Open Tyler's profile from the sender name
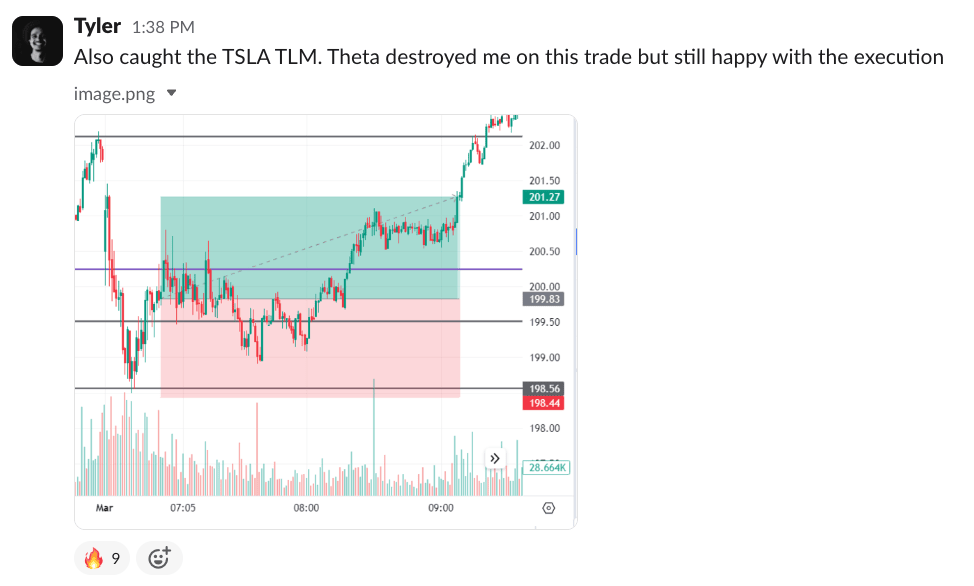Screen dimensions: 974x586 [x=98, y=26]
